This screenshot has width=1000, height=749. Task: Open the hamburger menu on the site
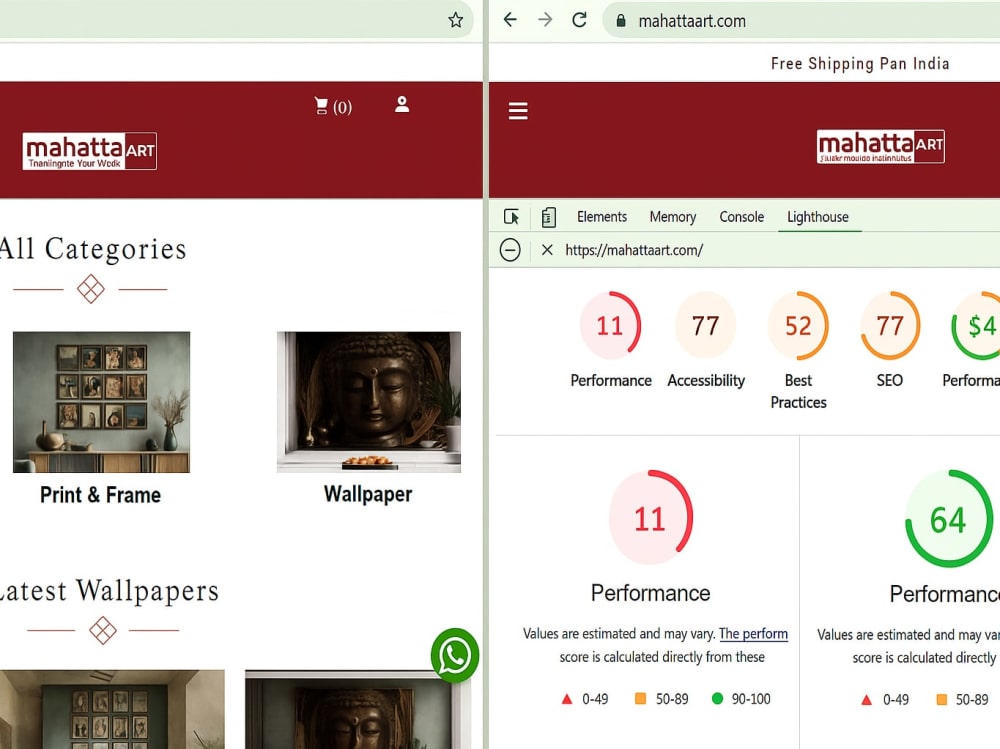518,111
